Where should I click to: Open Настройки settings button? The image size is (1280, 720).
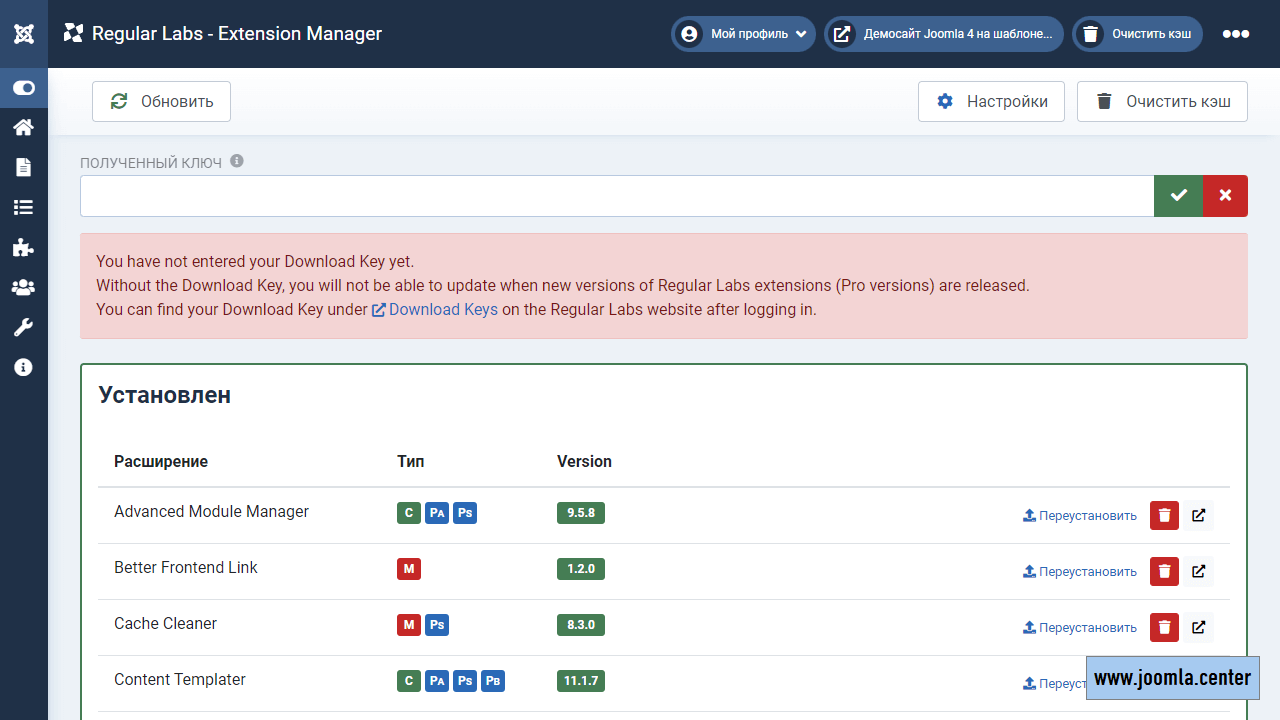(991, 101)
